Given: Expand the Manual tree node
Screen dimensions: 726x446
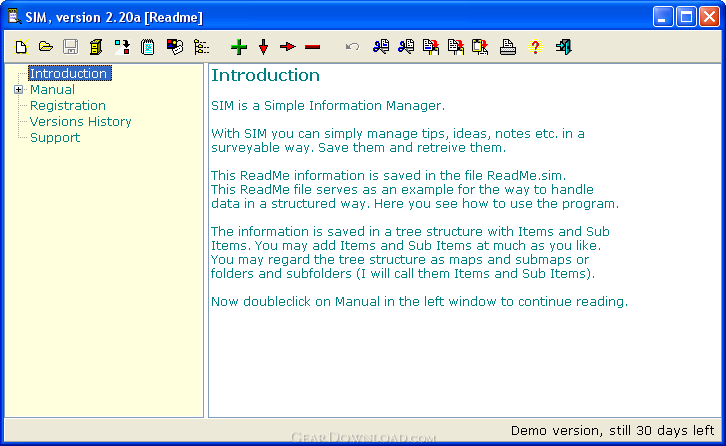Looking at the screenshot, I should tap(18, 89).
